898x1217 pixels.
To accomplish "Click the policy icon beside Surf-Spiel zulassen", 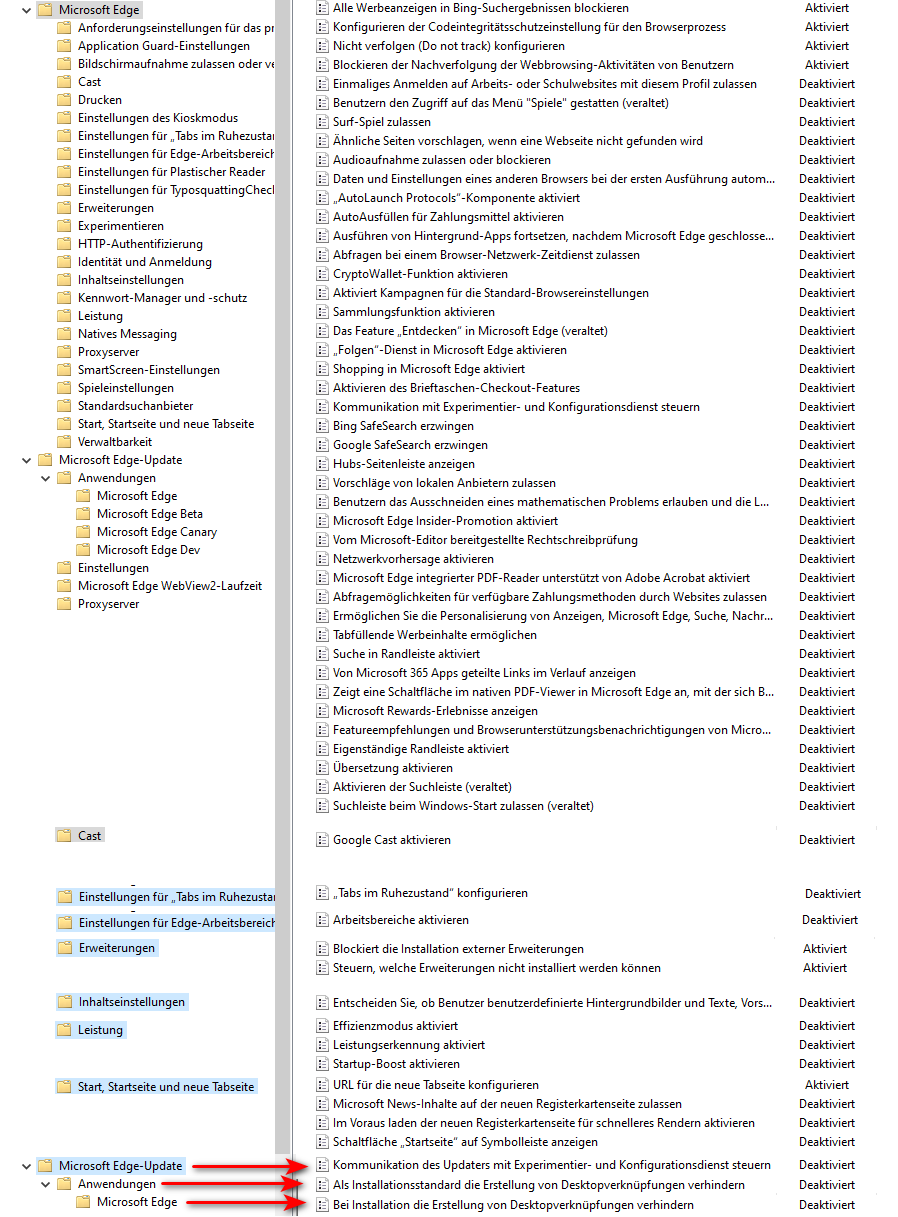I will tap(322, 122).
